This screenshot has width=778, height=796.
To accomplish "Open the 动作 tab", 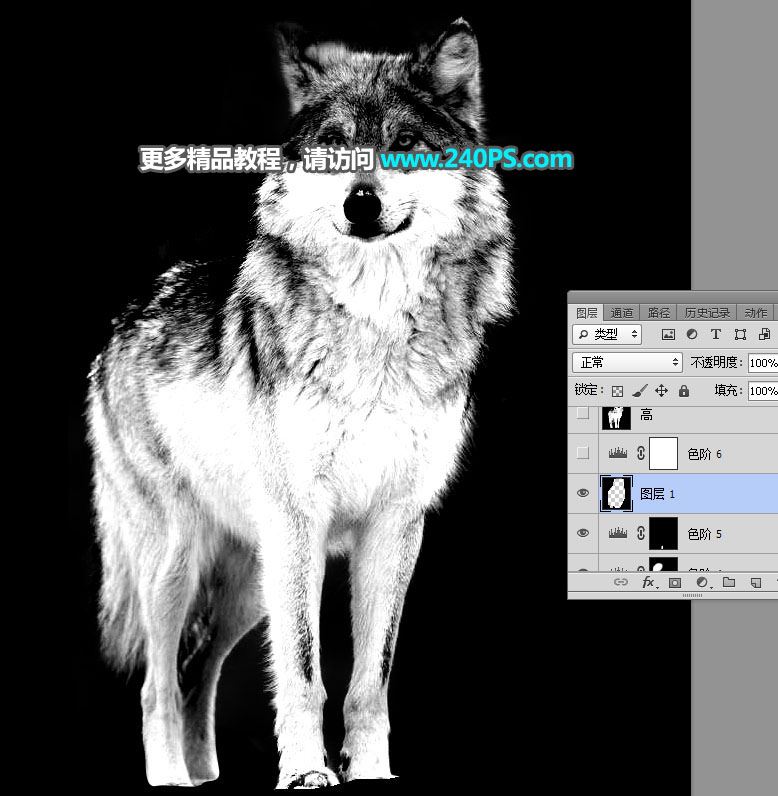I will click(x=755, y=313).
